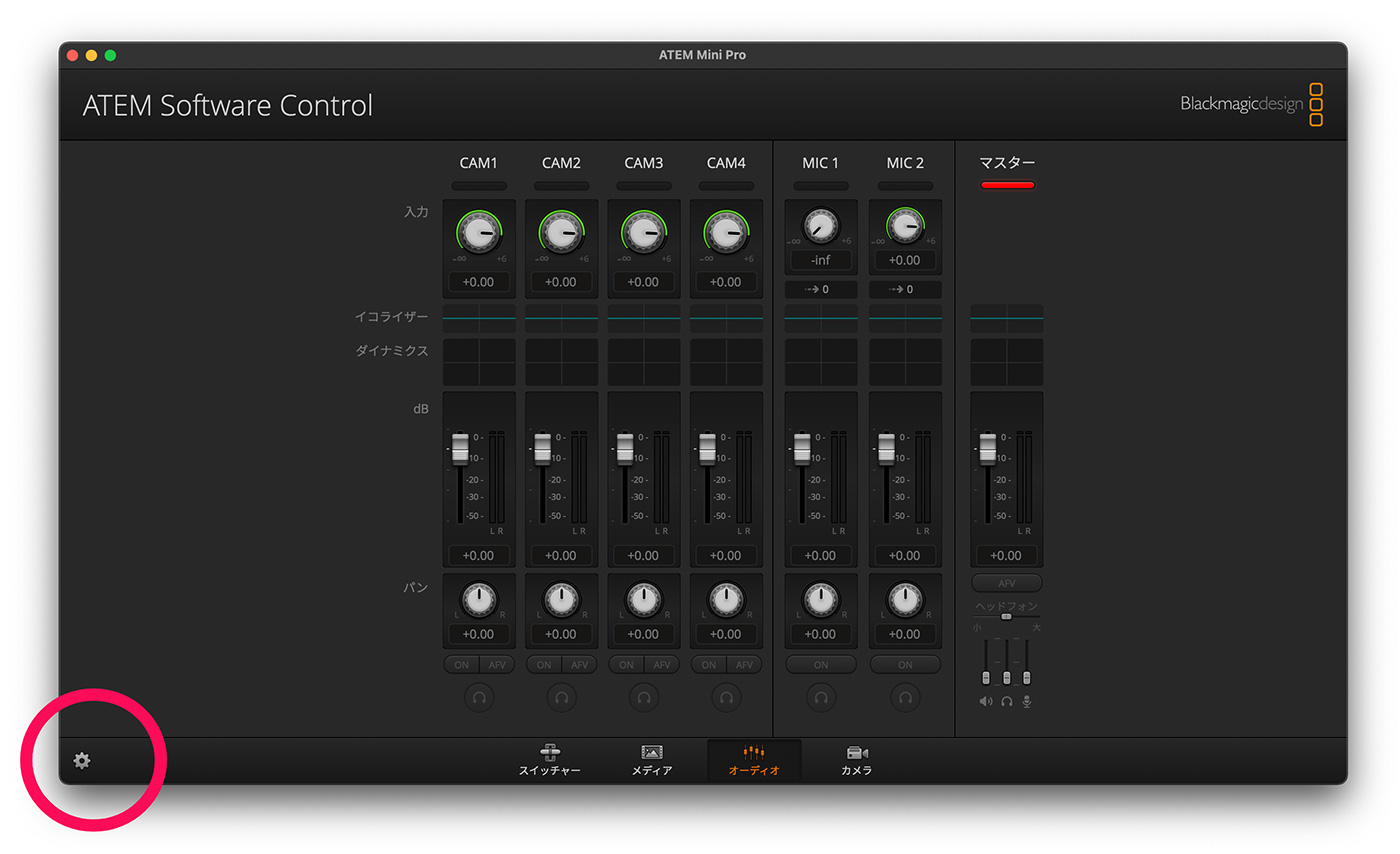Open the CAM1 equalizer display

[479, 318]
